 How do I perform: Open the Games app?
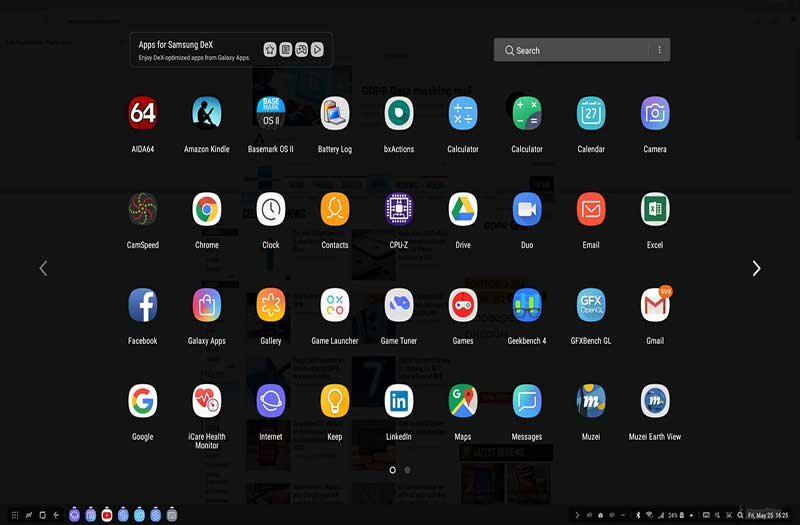click(x=463, y=305)
